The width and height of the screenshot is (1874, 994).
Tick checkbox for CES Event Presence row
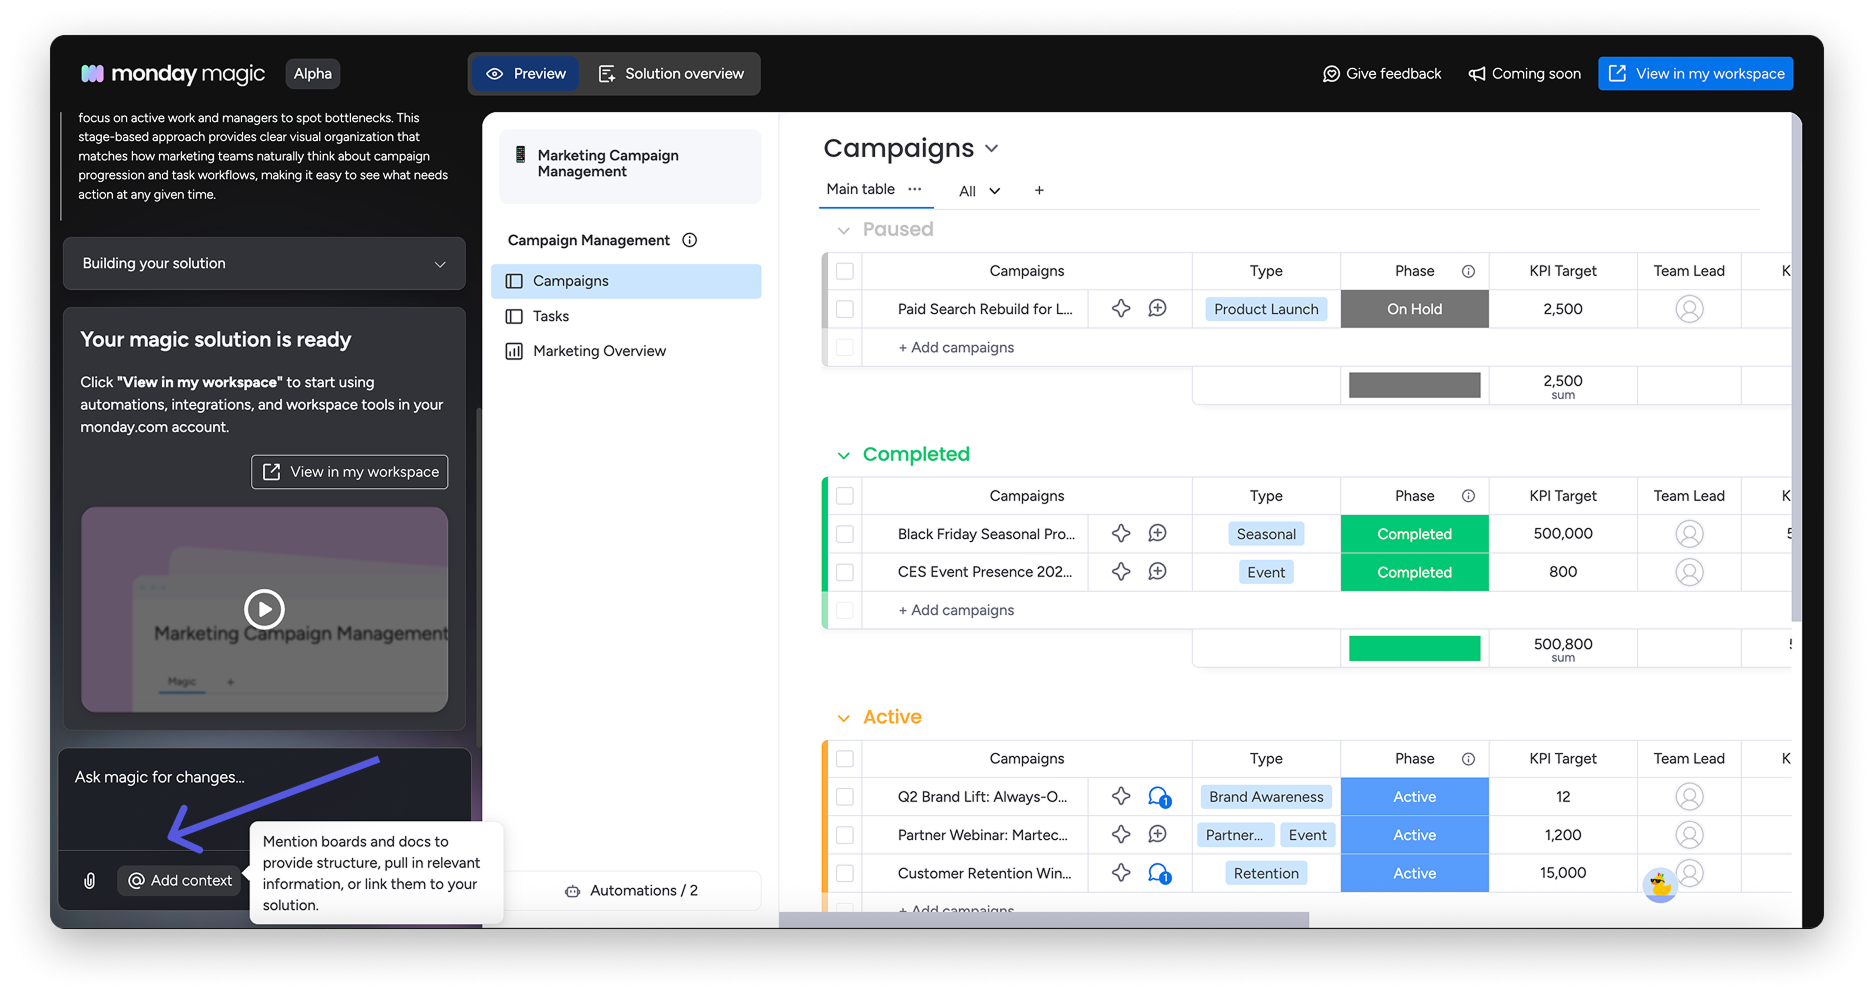click(x=845, y=572)
